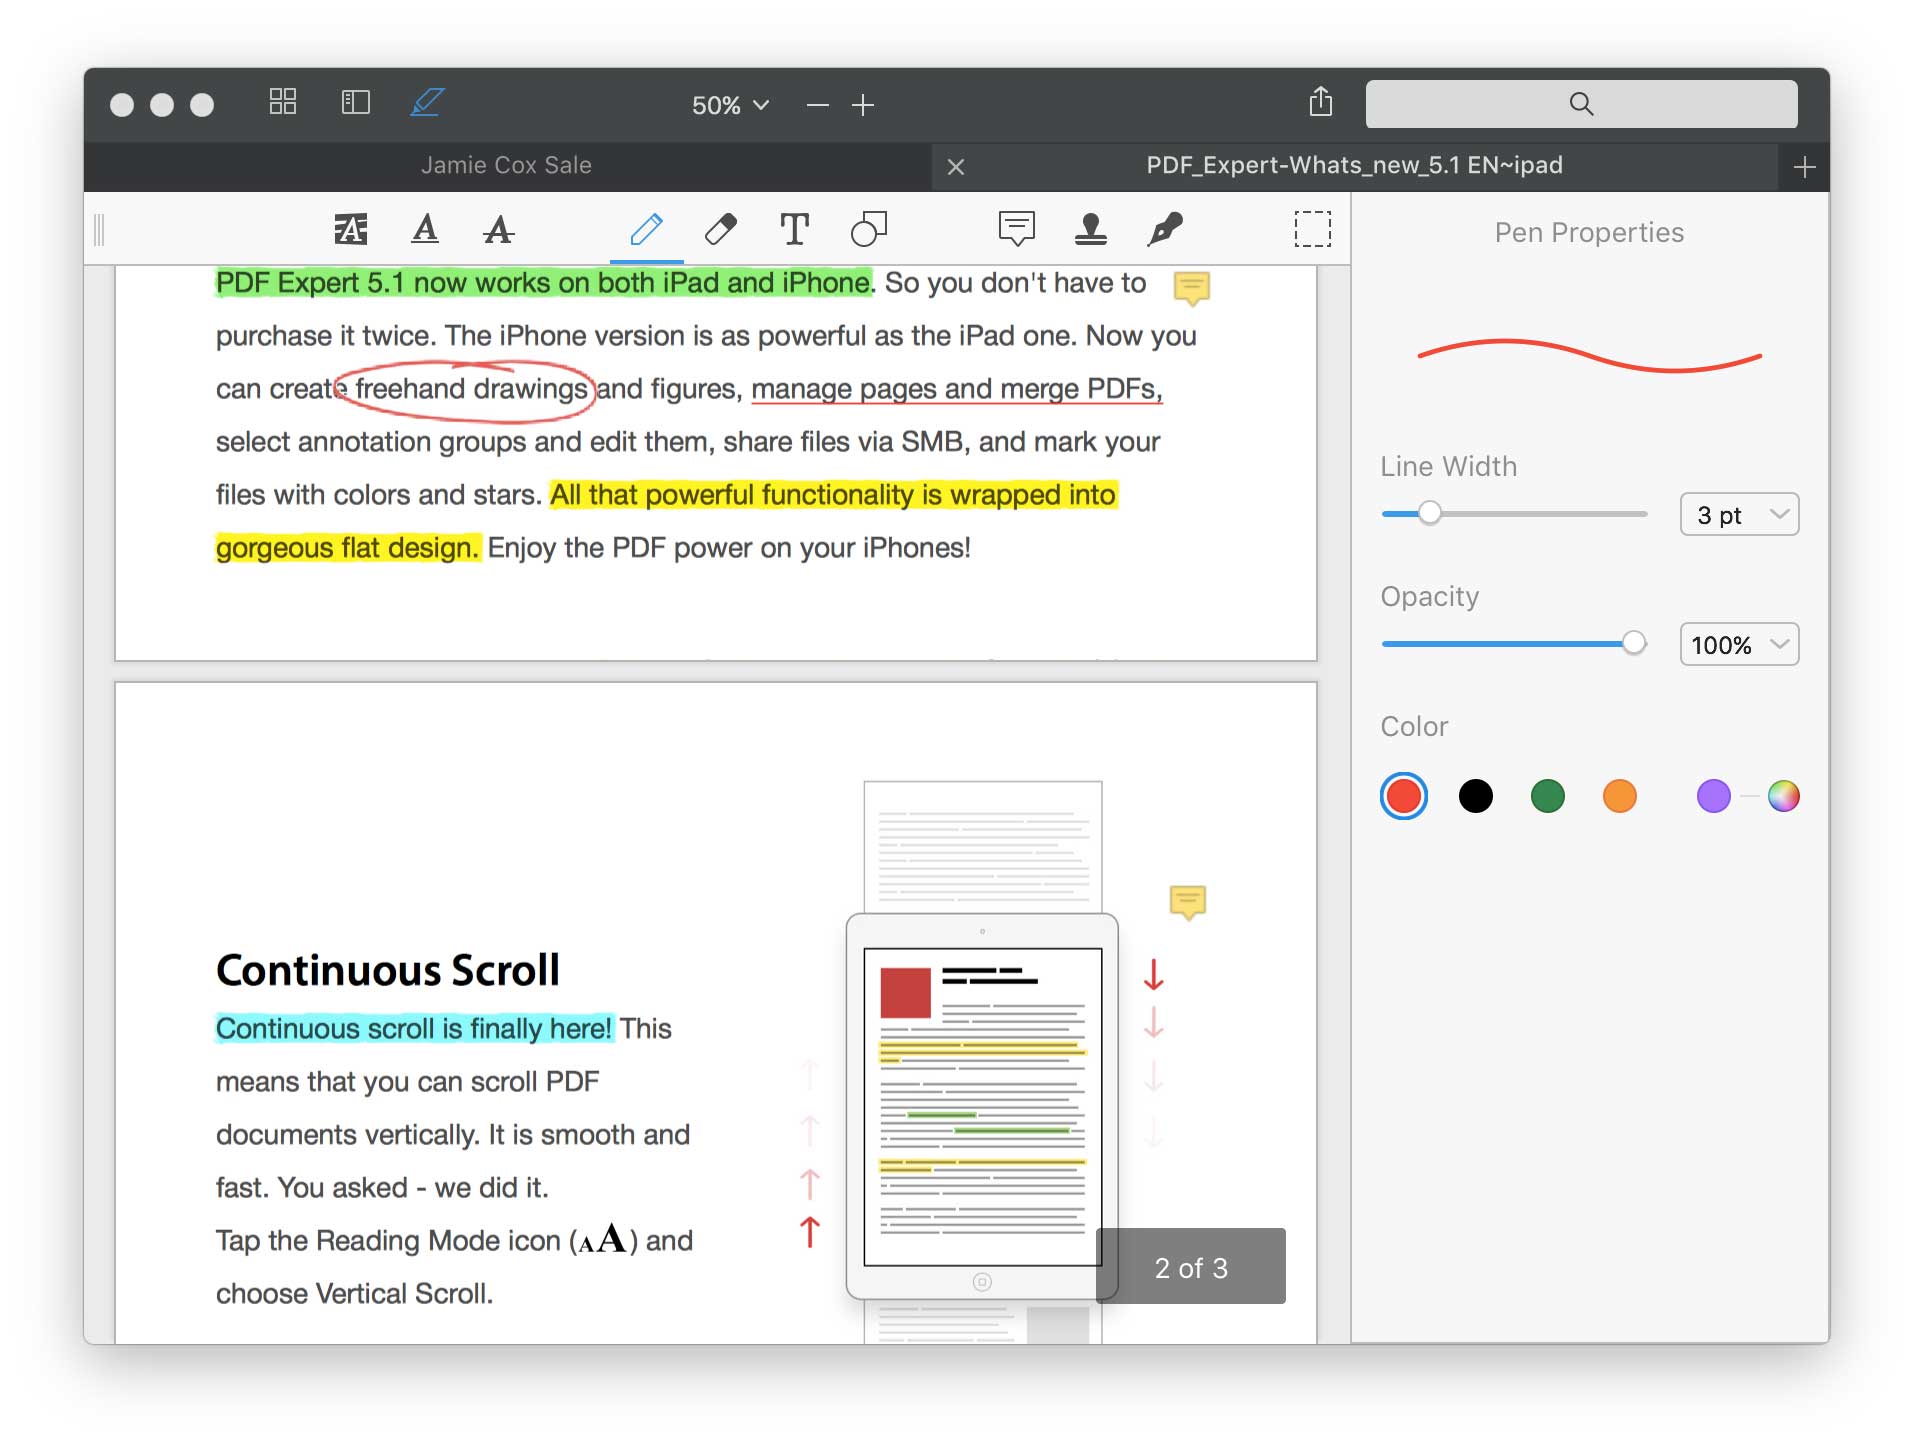Toggle the sidebar panel icon
This screenshot has height=1444, width=1914.
click(355, 102)
